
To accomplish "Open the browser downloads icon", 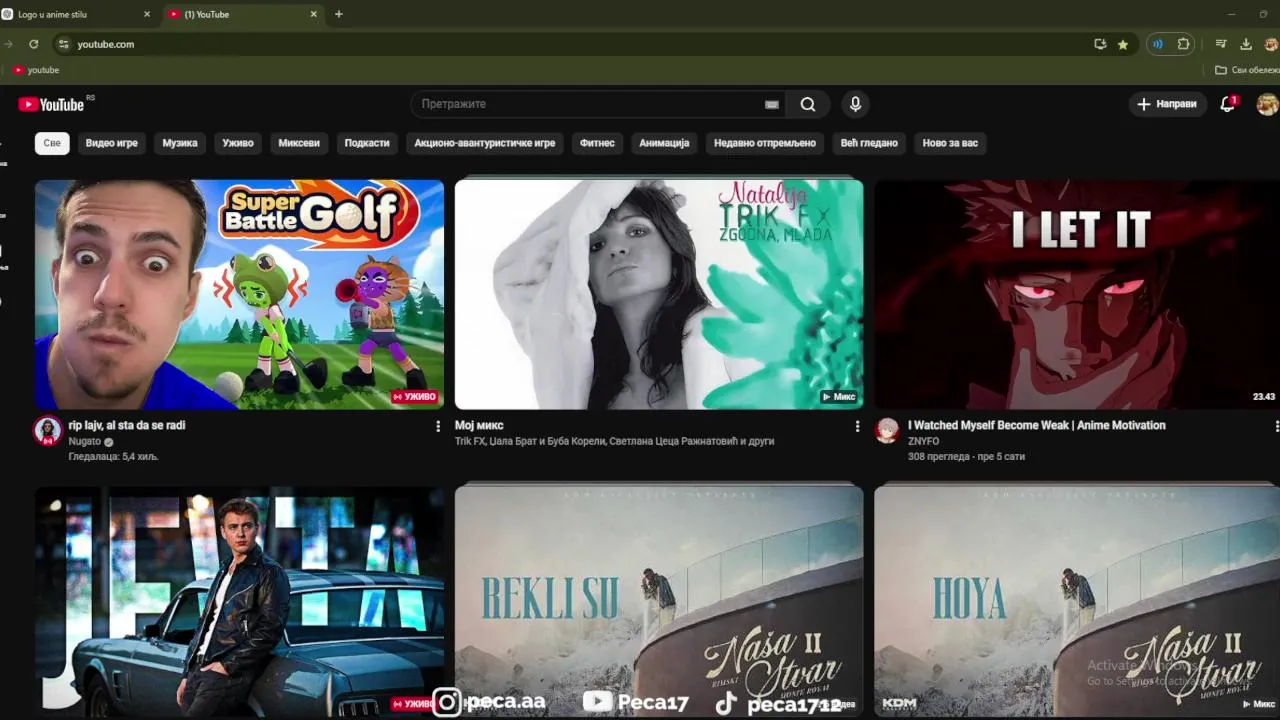I will click(1246, 44).
